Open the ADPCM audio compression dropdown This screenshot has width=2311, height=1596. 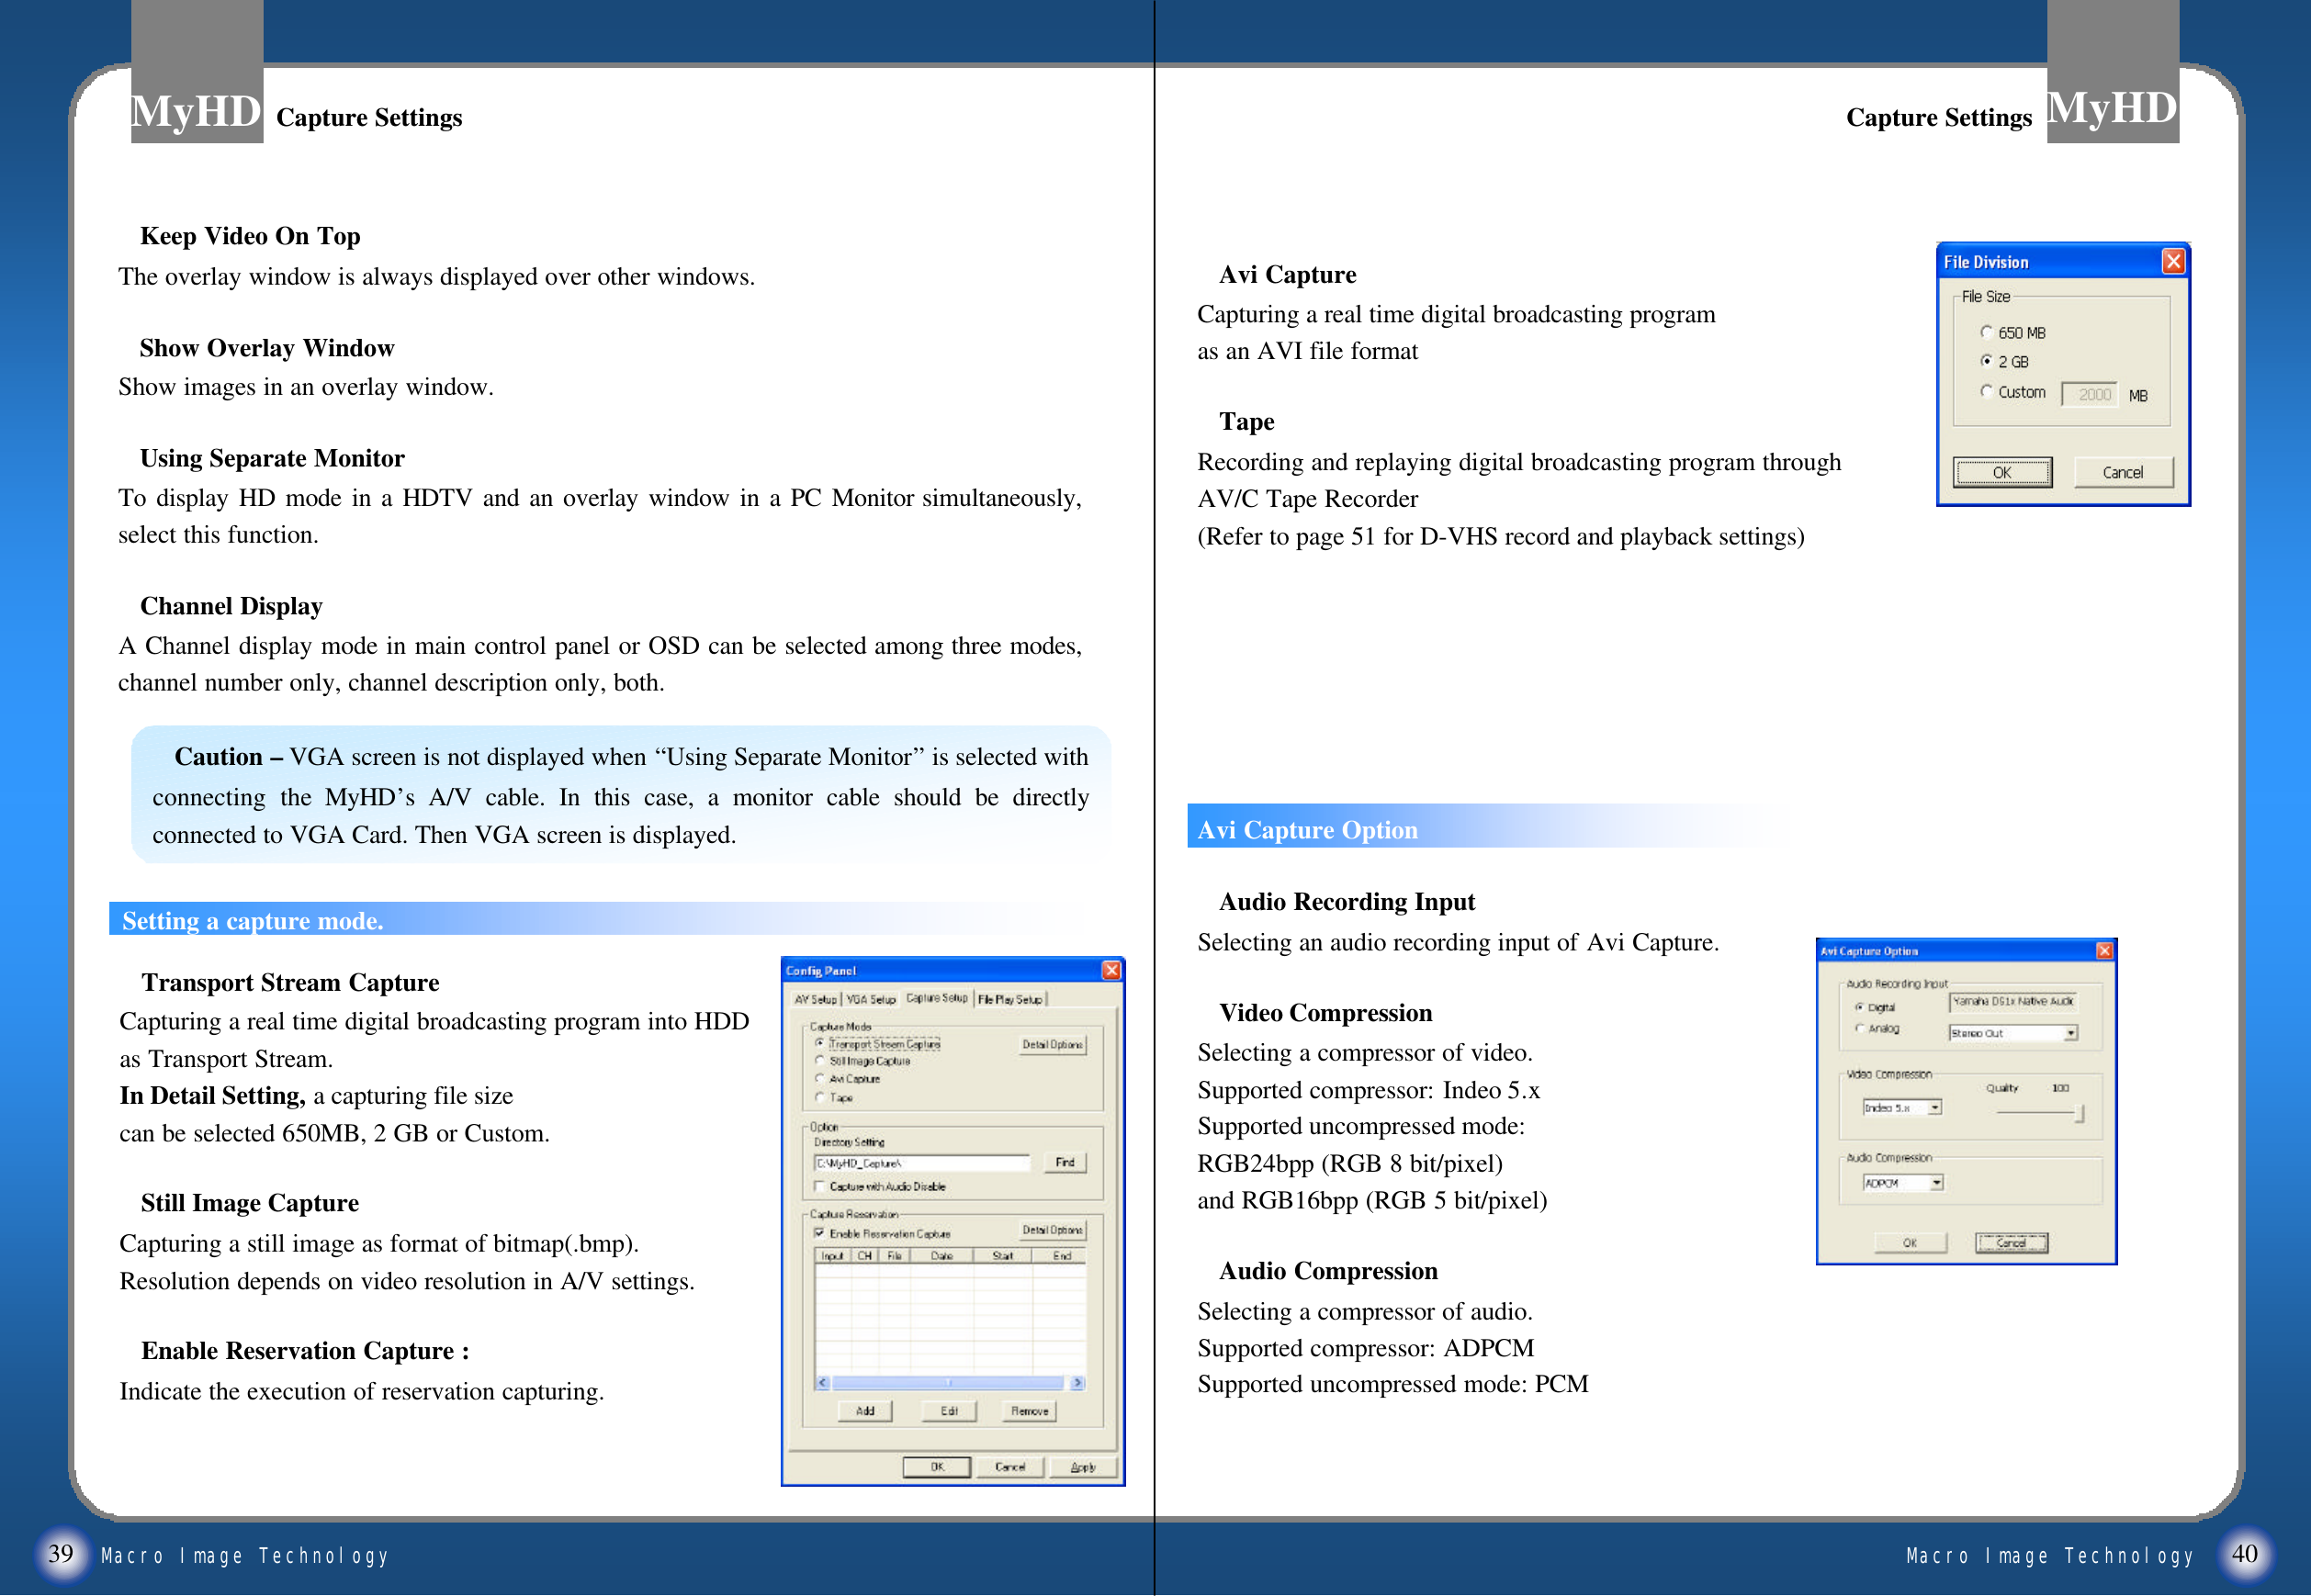(1936, 1184)
